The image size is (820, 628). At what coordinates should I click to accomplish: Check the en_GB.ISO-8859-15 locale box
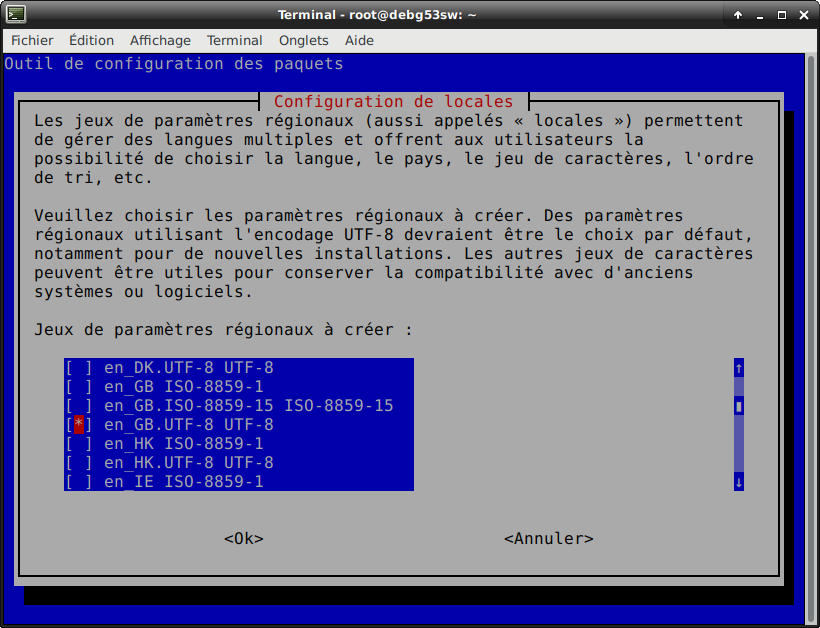(x=78, y=406)
